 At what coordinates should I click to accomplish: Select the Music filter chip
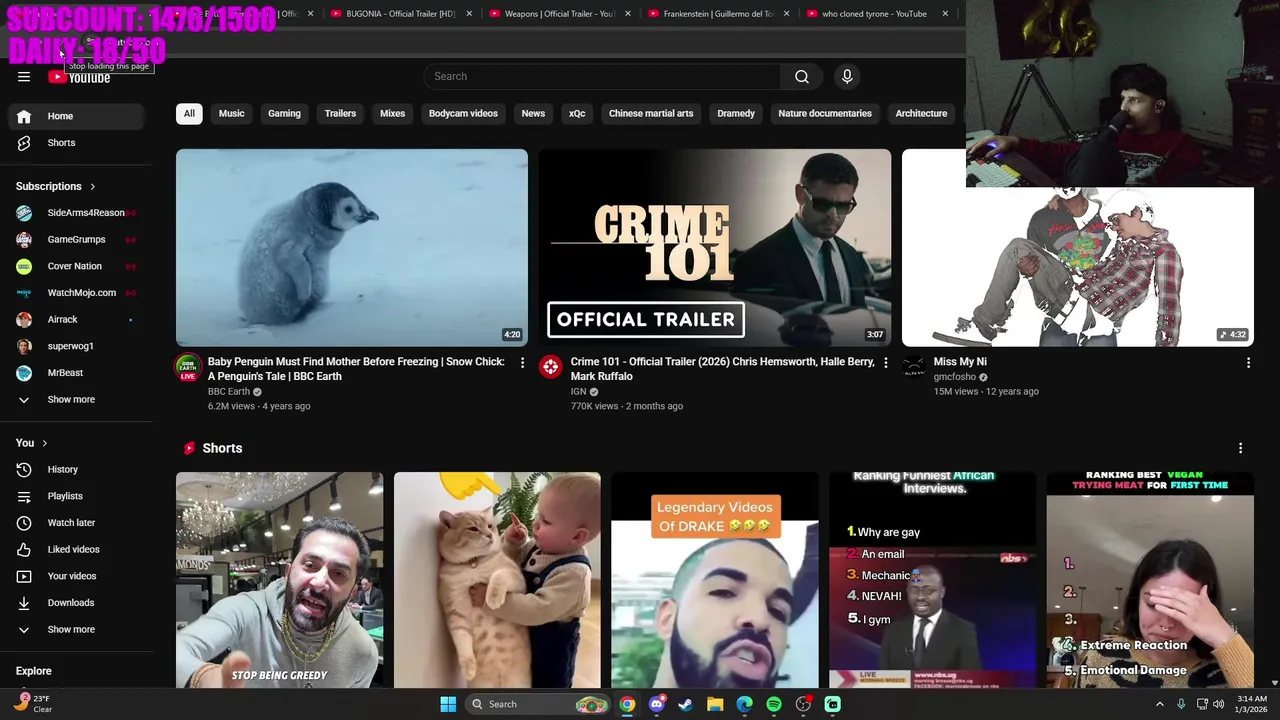coord(231,113)
